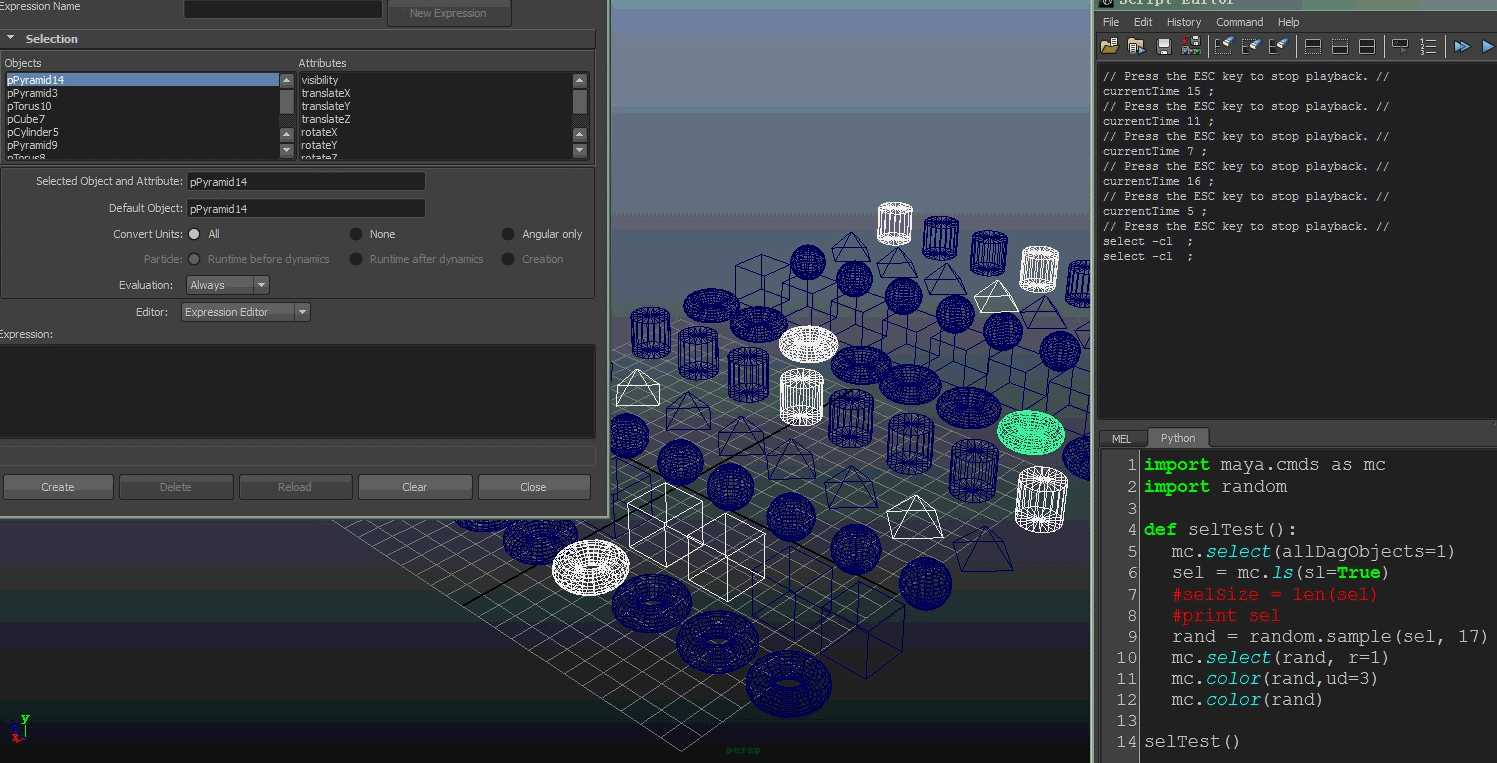Click the New Expression button
The height and width of the screenshot is (763, 1497).
click(x=448, y=13)
